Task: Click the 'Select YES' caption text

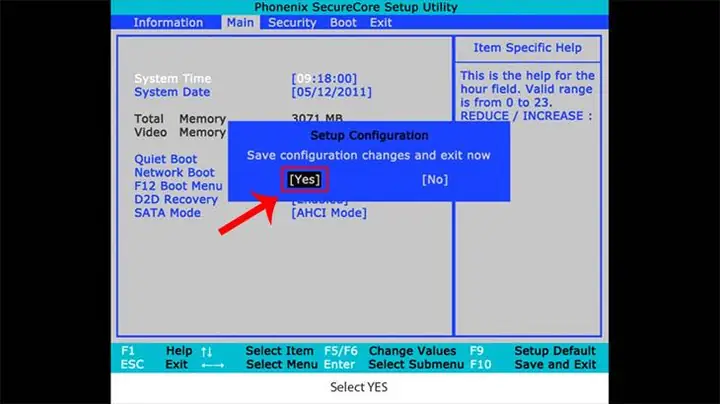Action: (x=359, y=387)
